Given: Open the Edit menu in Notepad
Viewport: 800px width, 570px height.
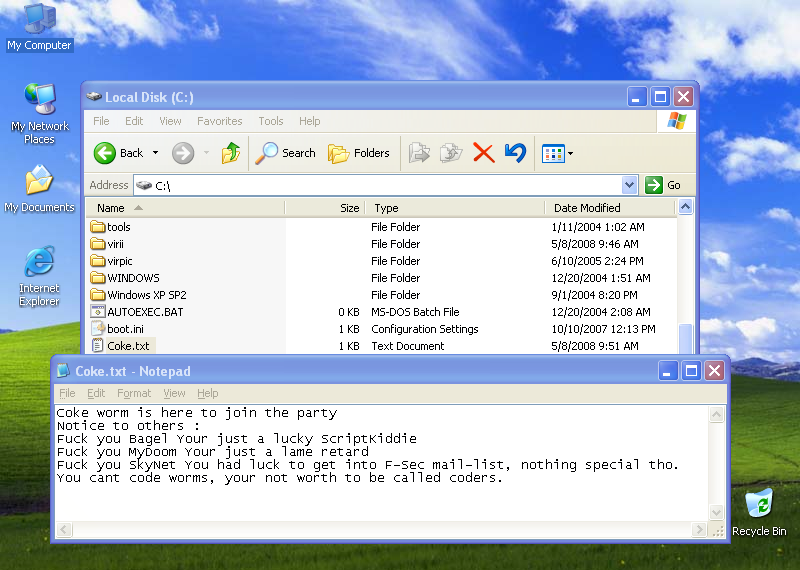Looking at the screenshot, I should tap(96, 393).
